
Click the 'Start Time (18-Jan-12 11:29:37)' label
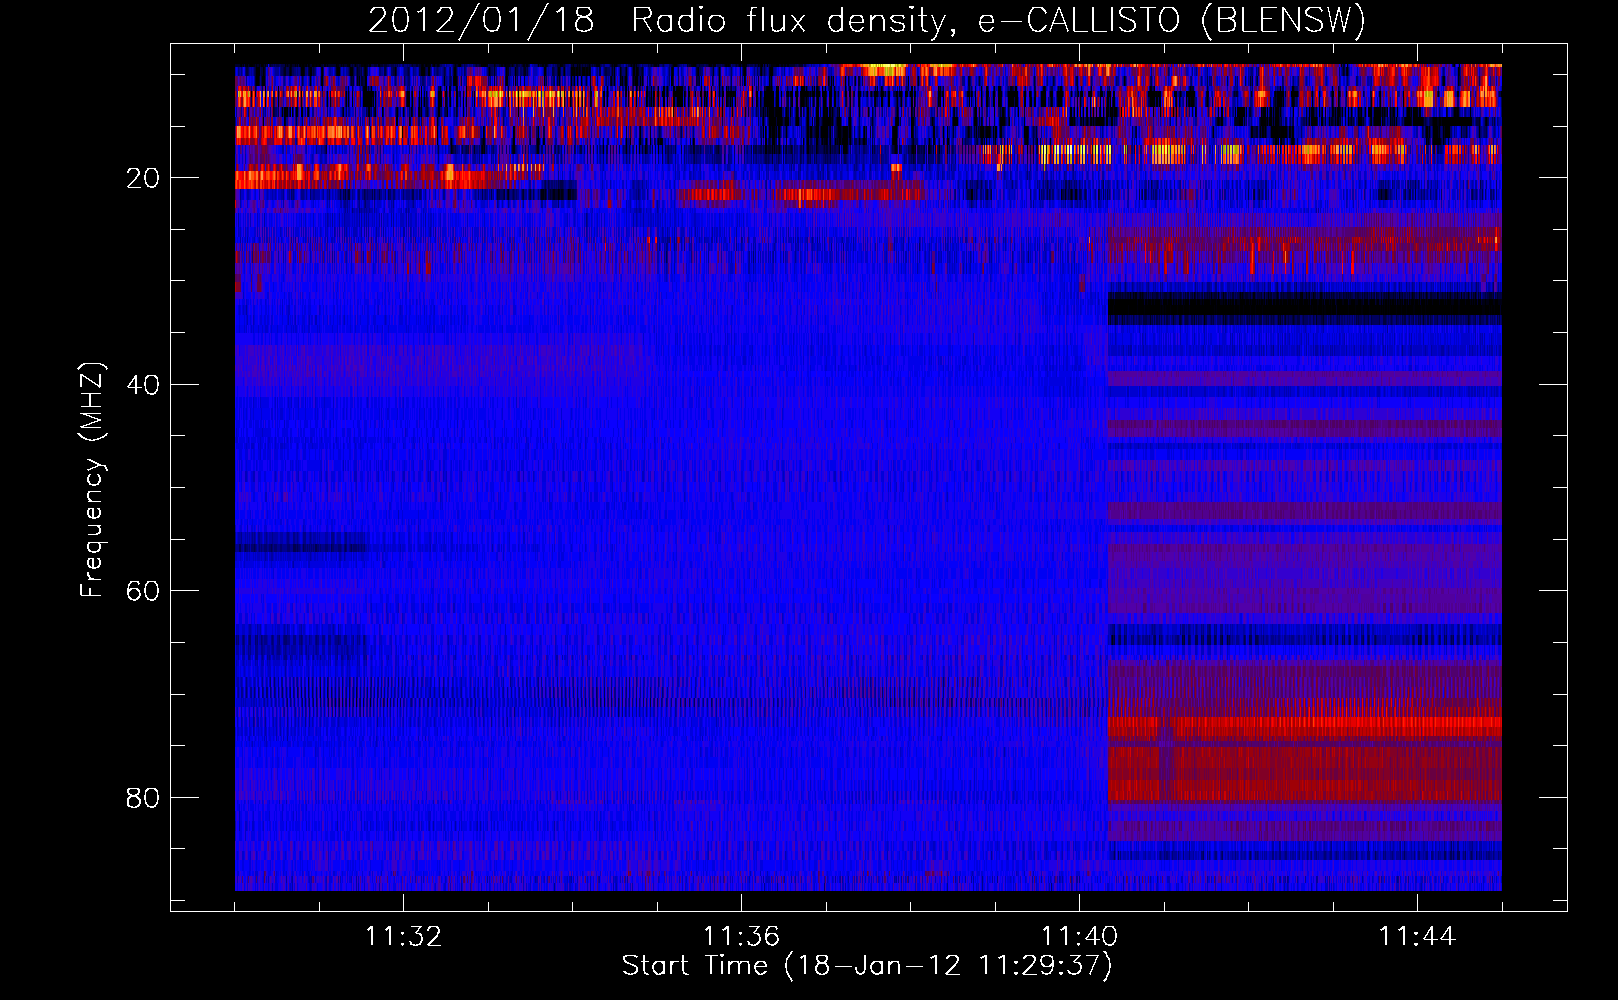(867, 966)
